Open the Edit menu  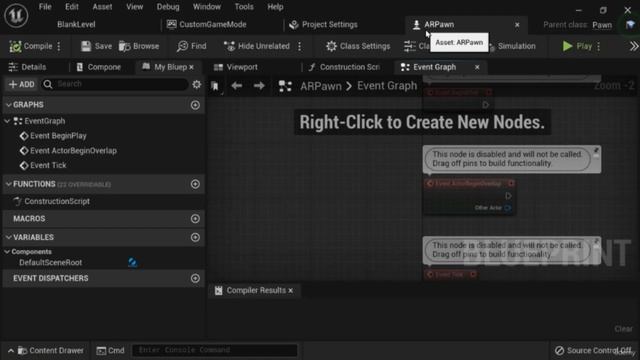[x=72, y=7]
